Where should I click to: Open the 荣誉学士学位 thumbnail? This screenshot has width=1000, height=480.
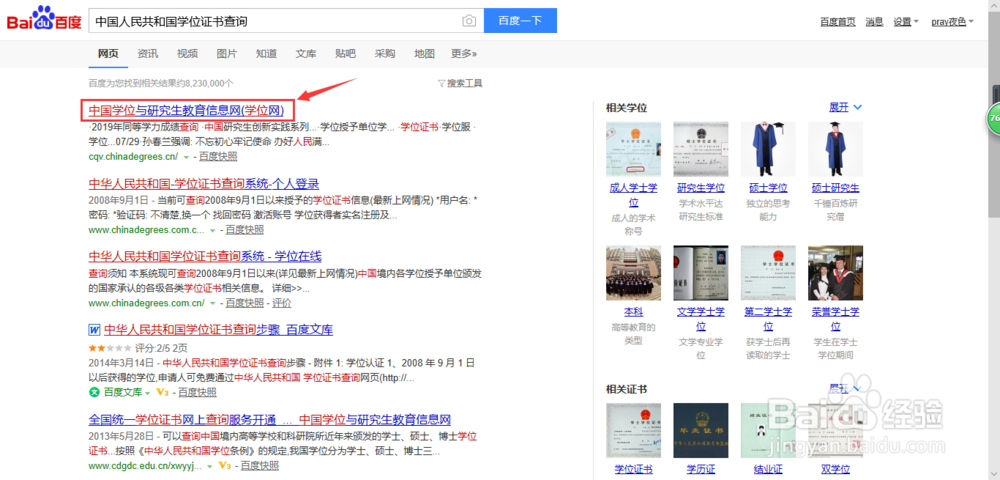point(835,273)
